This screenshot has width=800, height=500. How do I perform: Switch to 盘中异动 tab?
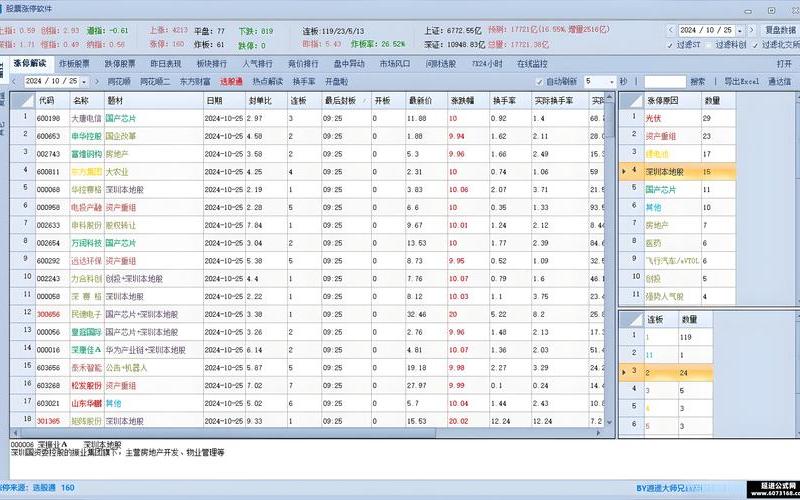(349, 64)
